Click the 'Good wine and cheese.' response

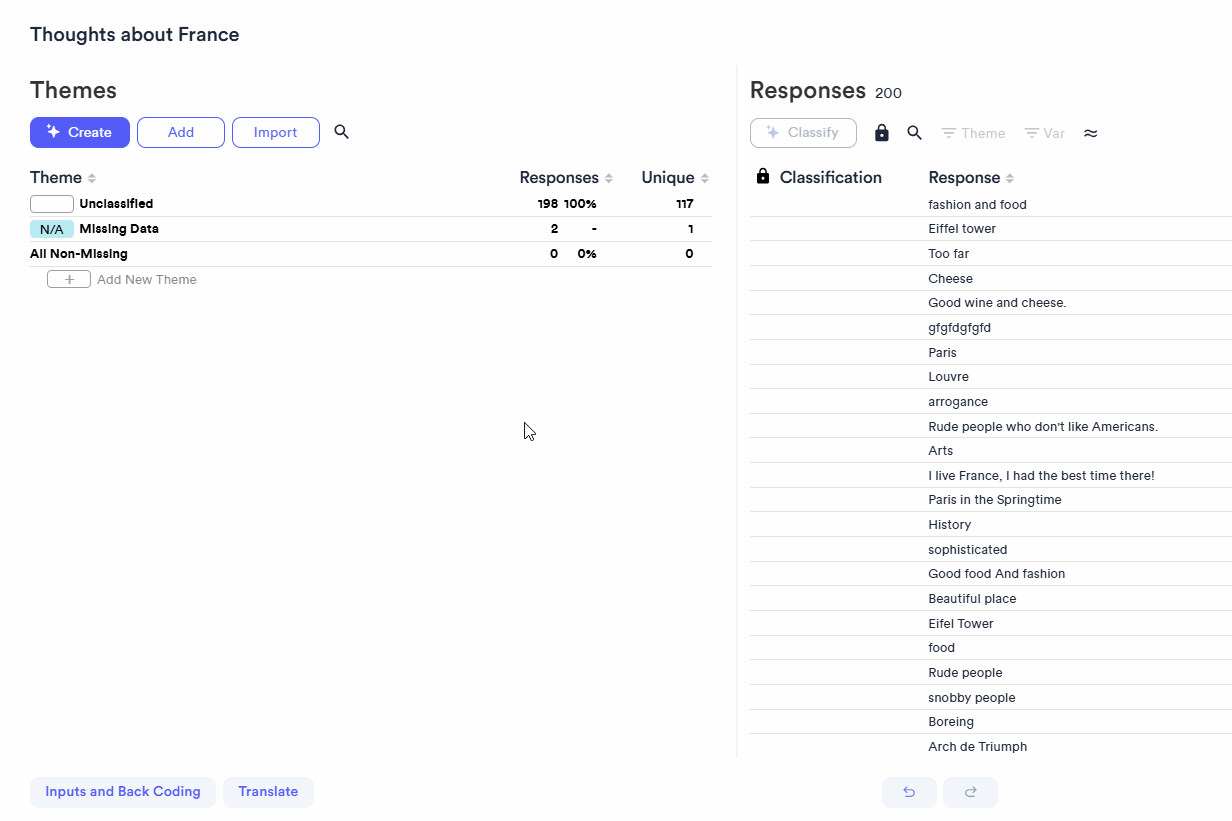[x=997, y=303]
